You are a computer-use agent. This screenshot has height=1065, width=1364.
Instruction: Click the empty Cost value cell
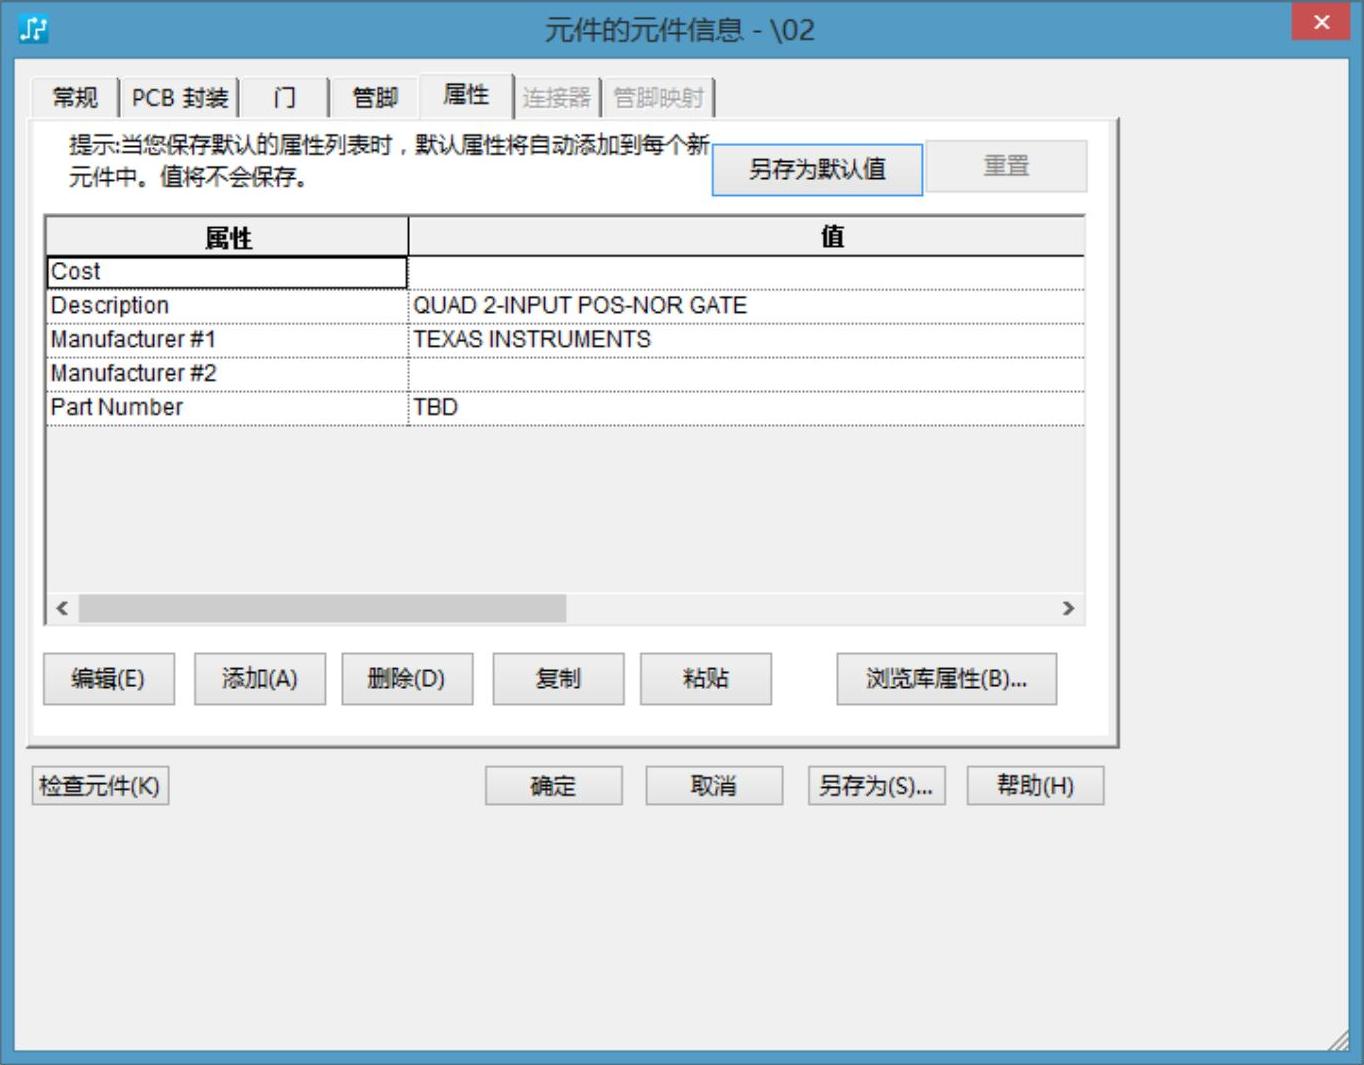coord(747,272)
